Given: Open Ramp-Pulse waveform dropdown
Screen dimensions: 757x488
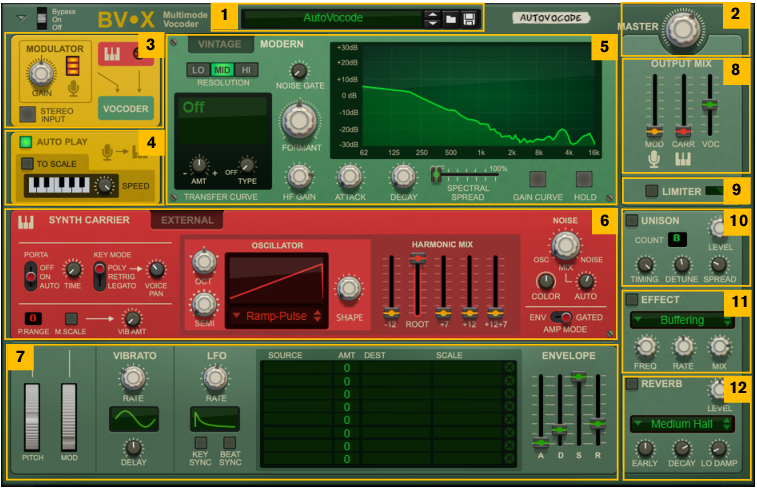Looking at the screenshot, I should coord(277,316).
